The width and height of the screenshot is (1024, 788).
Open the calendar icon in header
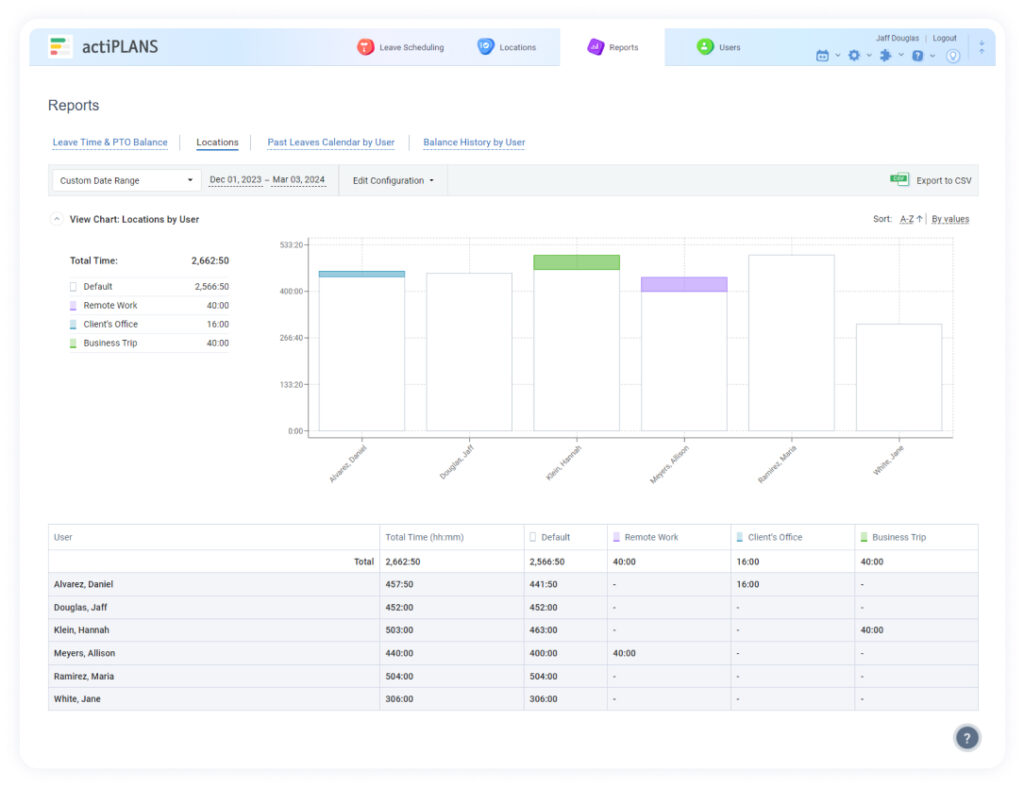click(822, 56)
